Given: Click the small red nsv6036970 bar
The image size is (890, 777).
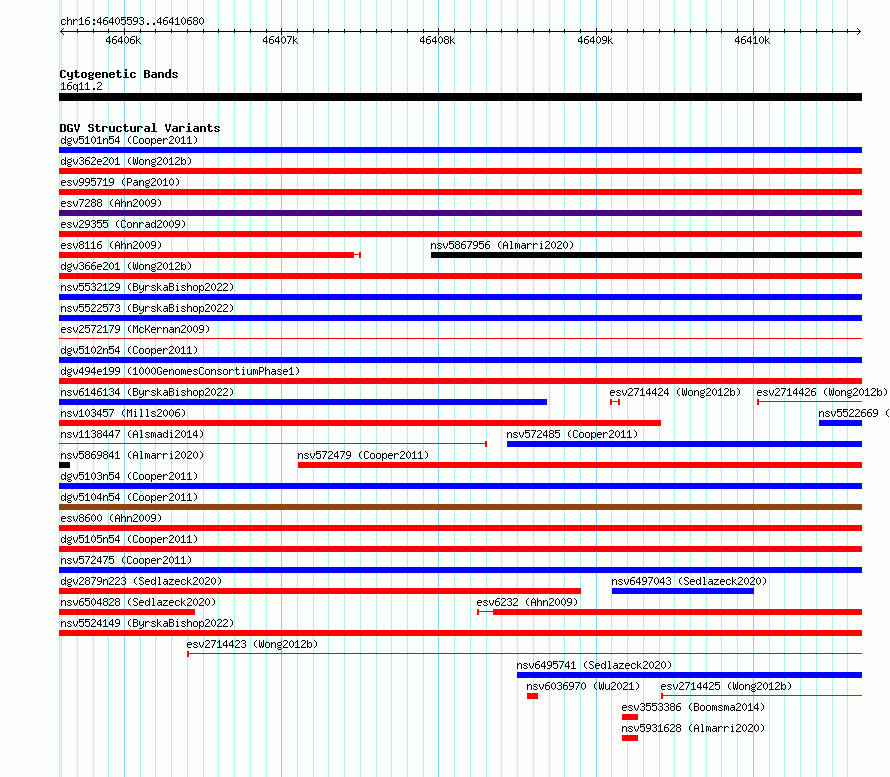Looking at the screenshot, I should point(532,696).
